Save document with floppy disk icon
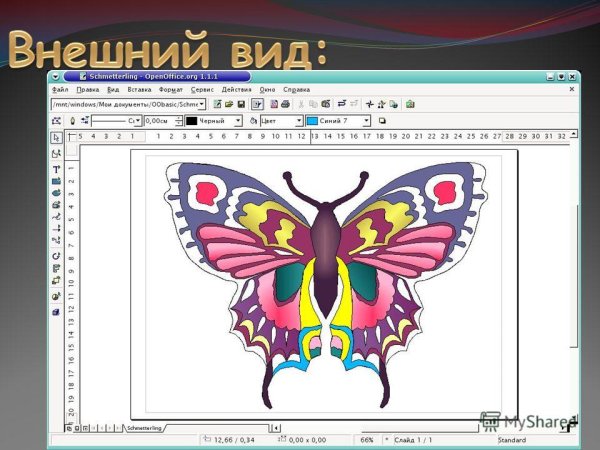The height and width of the screenshot is (450, 600). point(241,104)
